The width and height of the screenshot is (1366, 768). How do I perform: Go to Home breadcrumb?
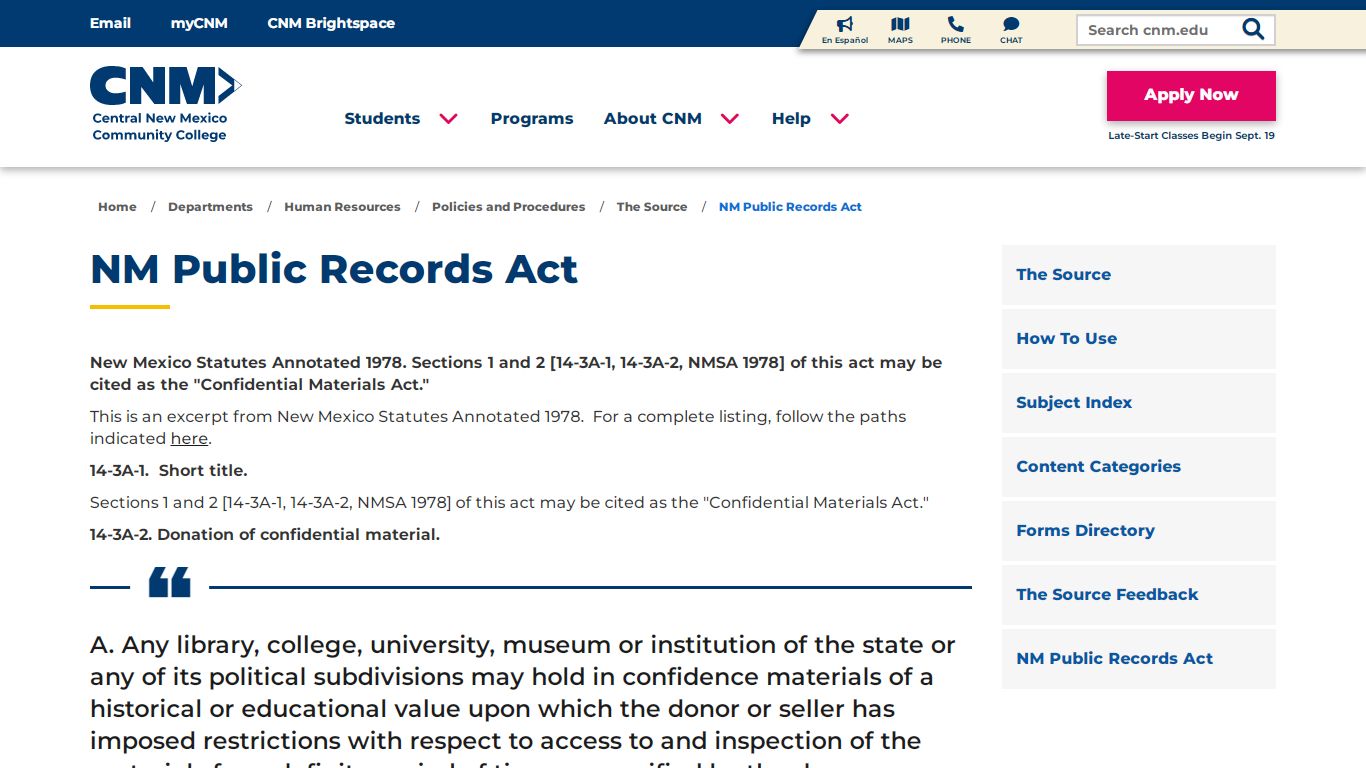point(117,207)
